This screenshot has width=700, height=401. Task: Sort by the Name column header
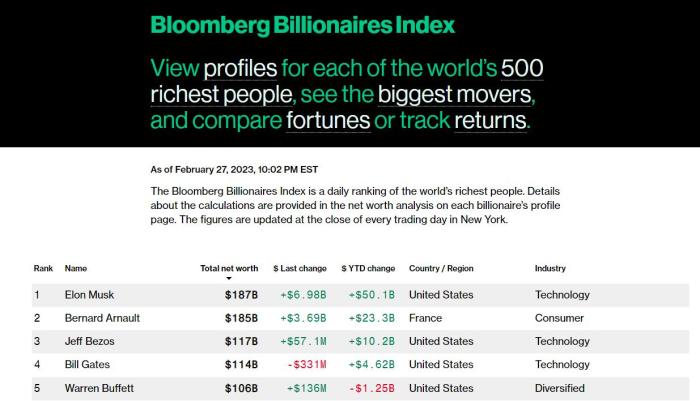76,269
